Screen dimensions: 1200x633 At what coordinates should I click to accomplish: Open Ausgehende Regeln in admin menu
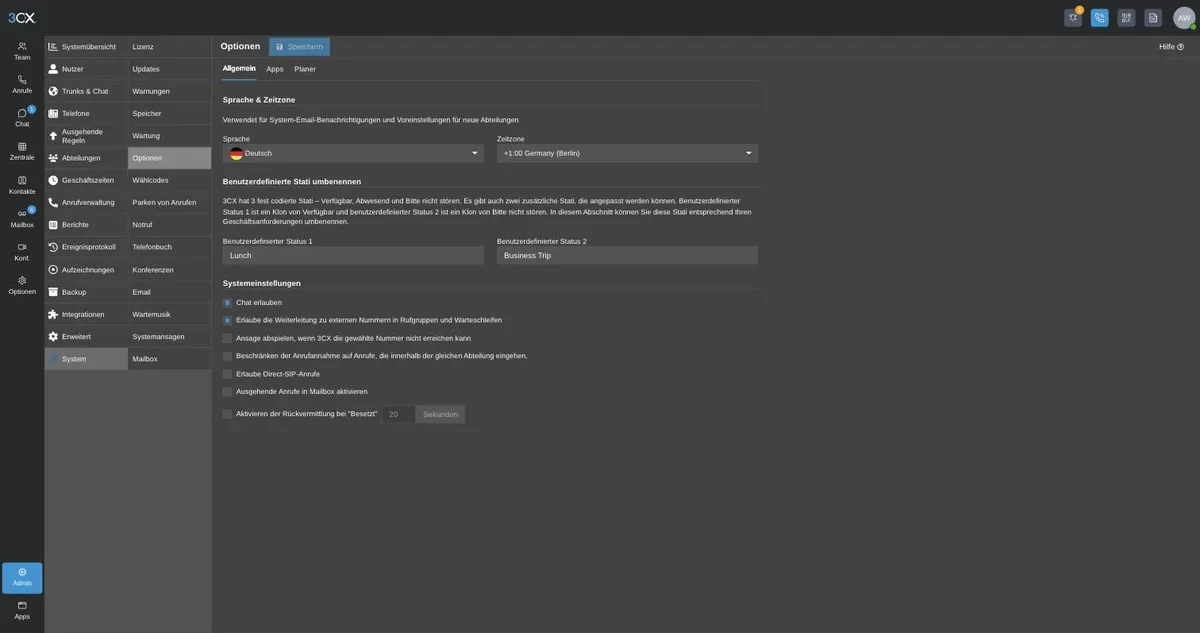pyautogui.click(x=87, y=136)
